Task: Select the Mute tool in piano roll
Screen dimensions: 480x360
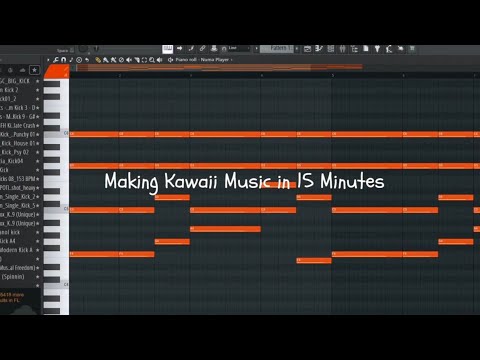Action: click(129, 60)
